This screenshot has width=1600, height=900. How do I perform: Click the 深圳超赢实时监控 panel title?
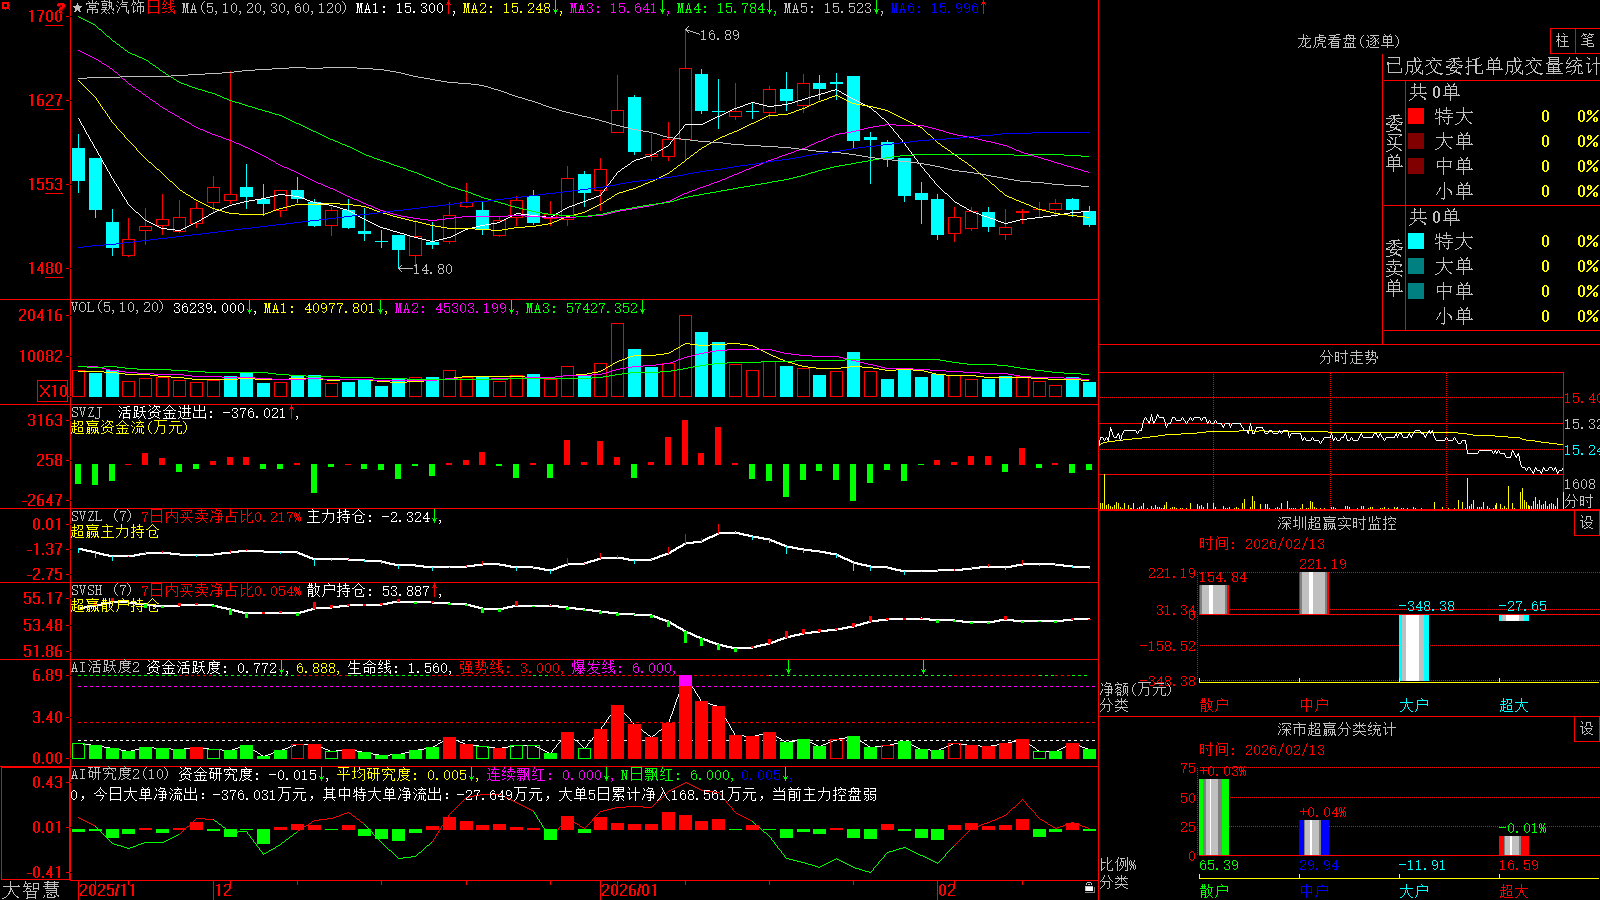click(x=1337, y=523)
